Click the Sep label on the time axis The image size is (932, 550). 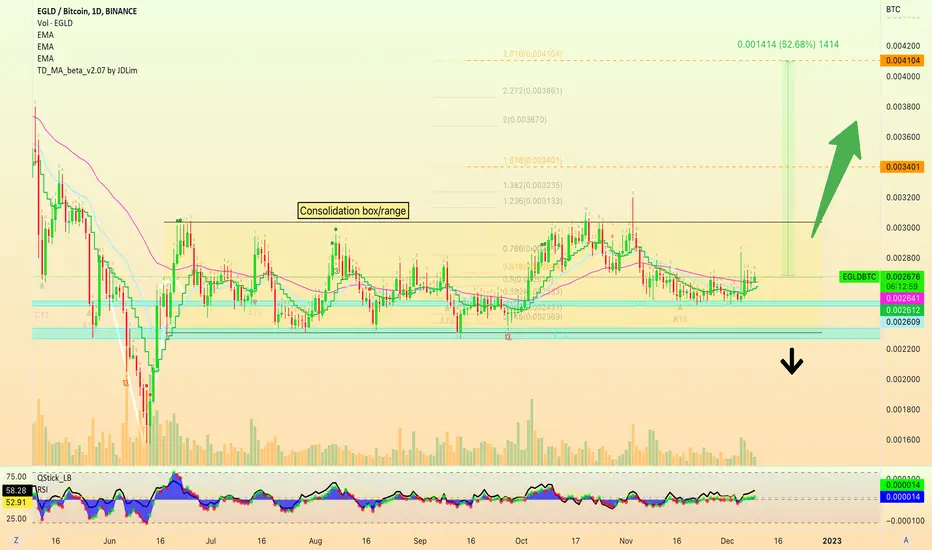[420, 540]
